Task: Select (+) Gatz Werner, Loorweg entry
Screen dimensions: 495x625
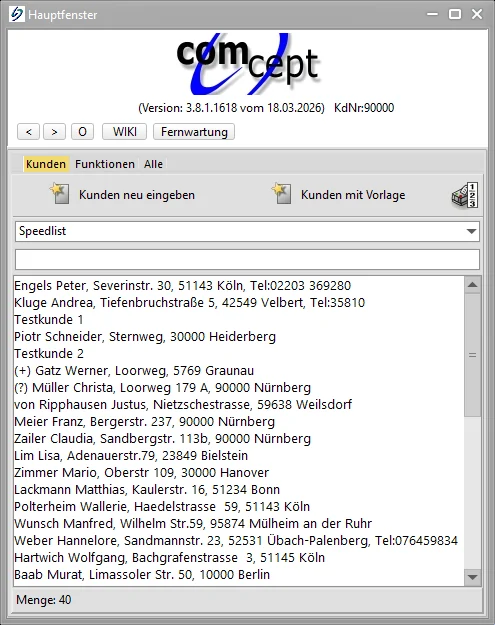Action: click(239, 371)
